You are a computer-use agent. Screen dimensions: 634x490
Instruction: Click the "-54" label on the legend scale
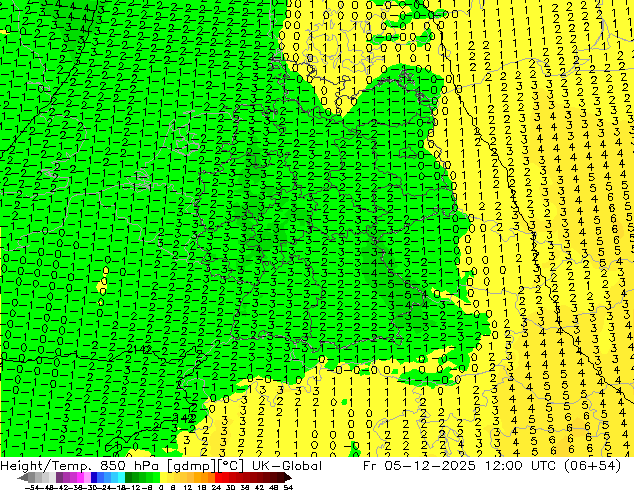(x=31, y=488)
